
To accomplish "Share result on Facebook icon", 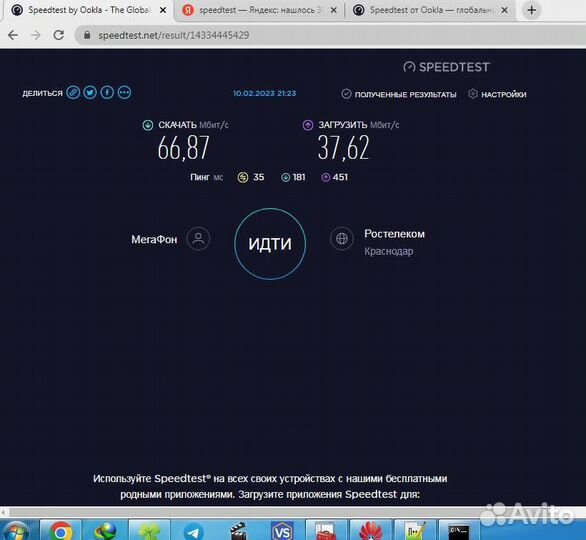I will (x=107, y=92).
